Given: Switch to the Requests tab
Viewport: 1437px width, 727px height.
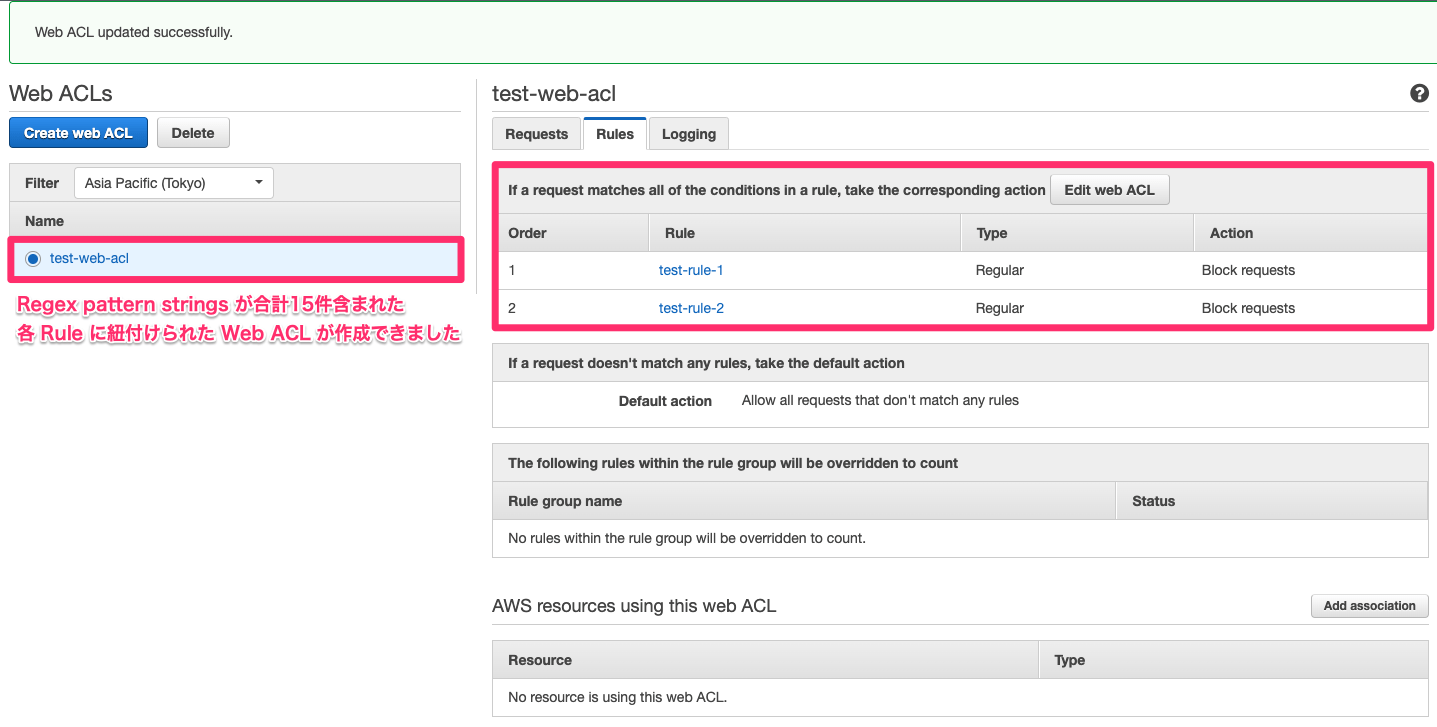Looking at the screenshot, I should [536, 133].
